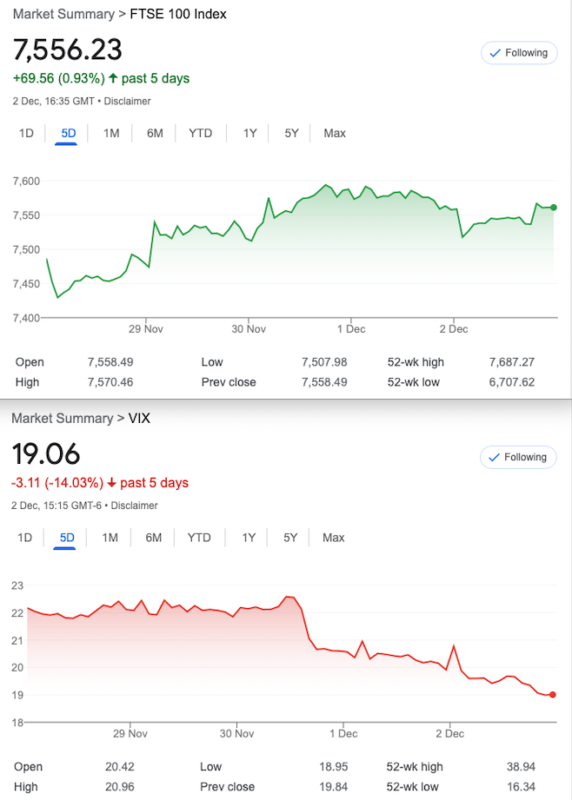Click VIX Open value 20.42
Image resolution: width=572 pixels, height=800 pixels.
click(x=120, y=767)
